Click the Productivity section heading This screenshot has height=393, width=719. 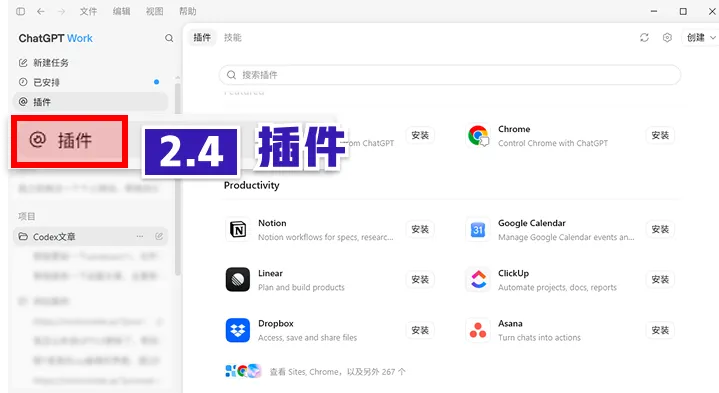(x=251, y=185)
